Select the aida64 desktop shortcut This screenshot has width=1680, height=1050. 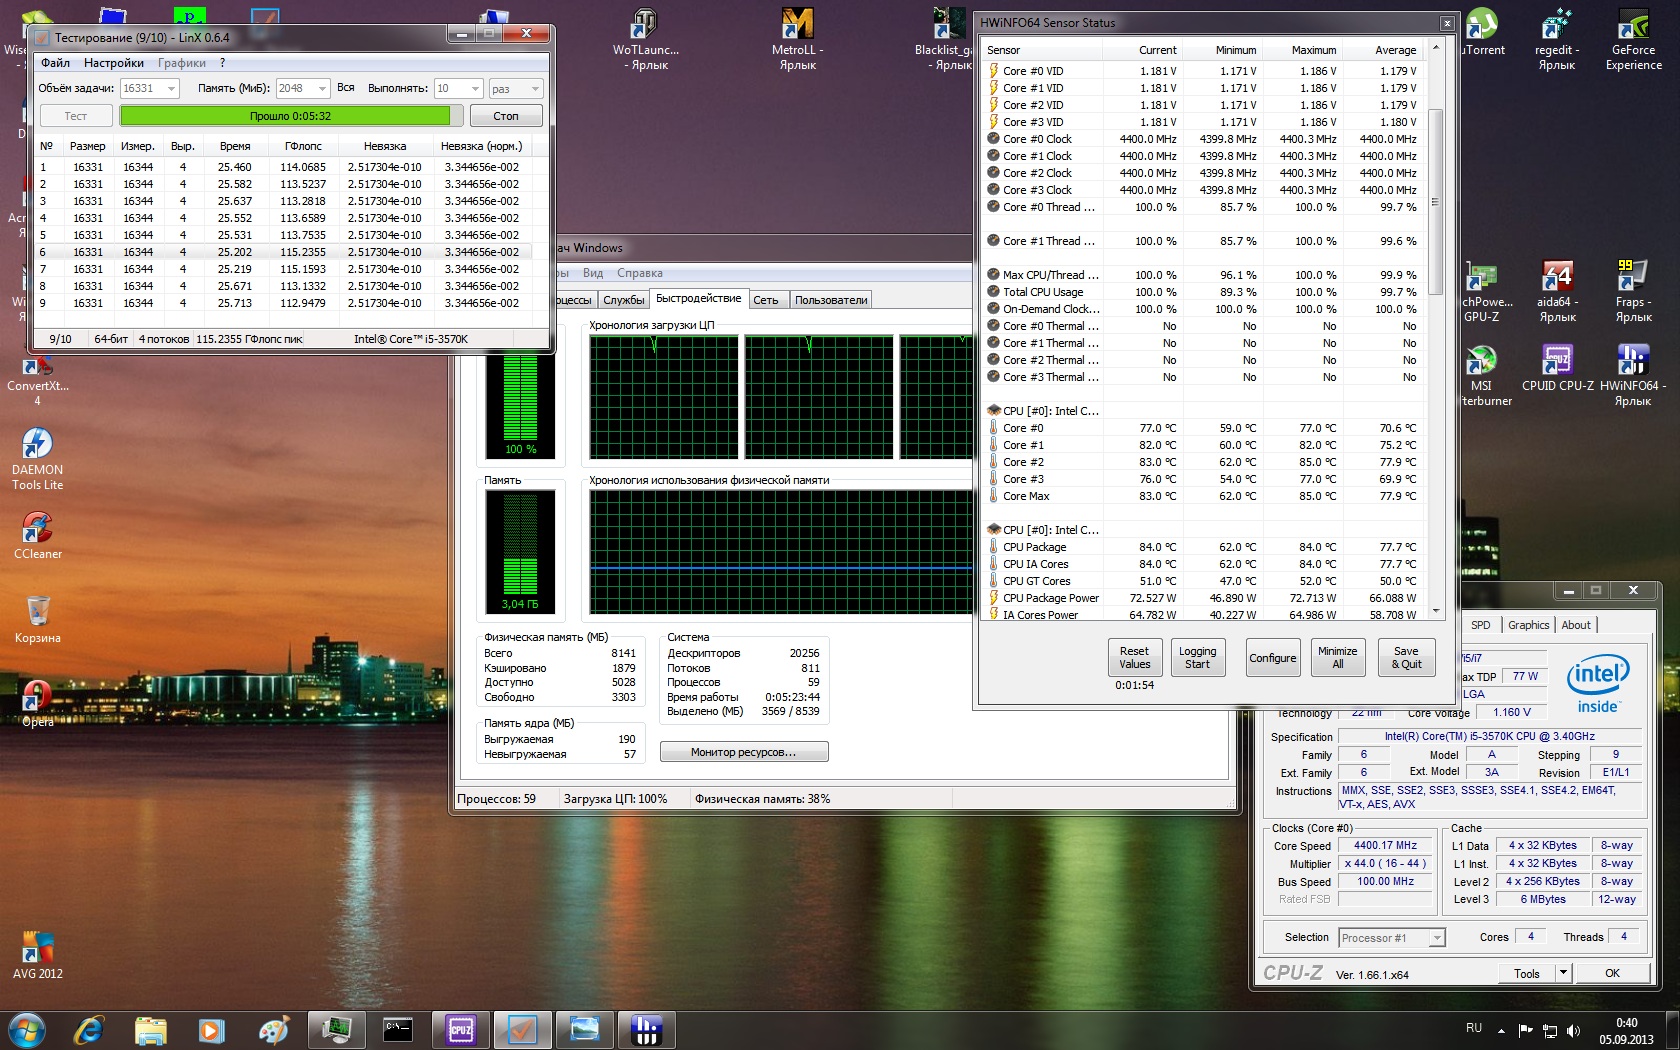tap(1557, 291)
